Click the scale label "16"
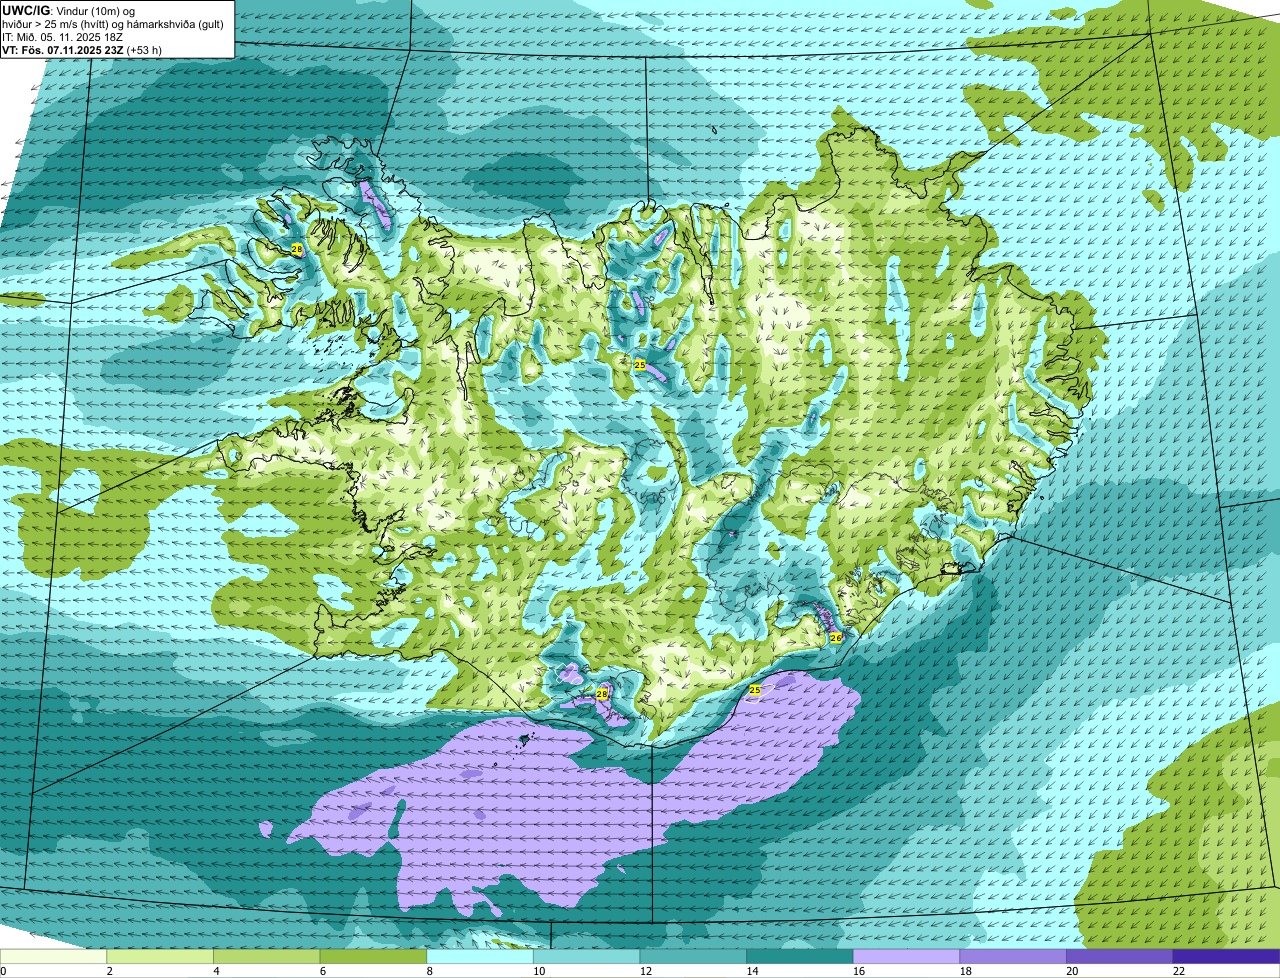 pyautogui.click(x=859, y=971)
